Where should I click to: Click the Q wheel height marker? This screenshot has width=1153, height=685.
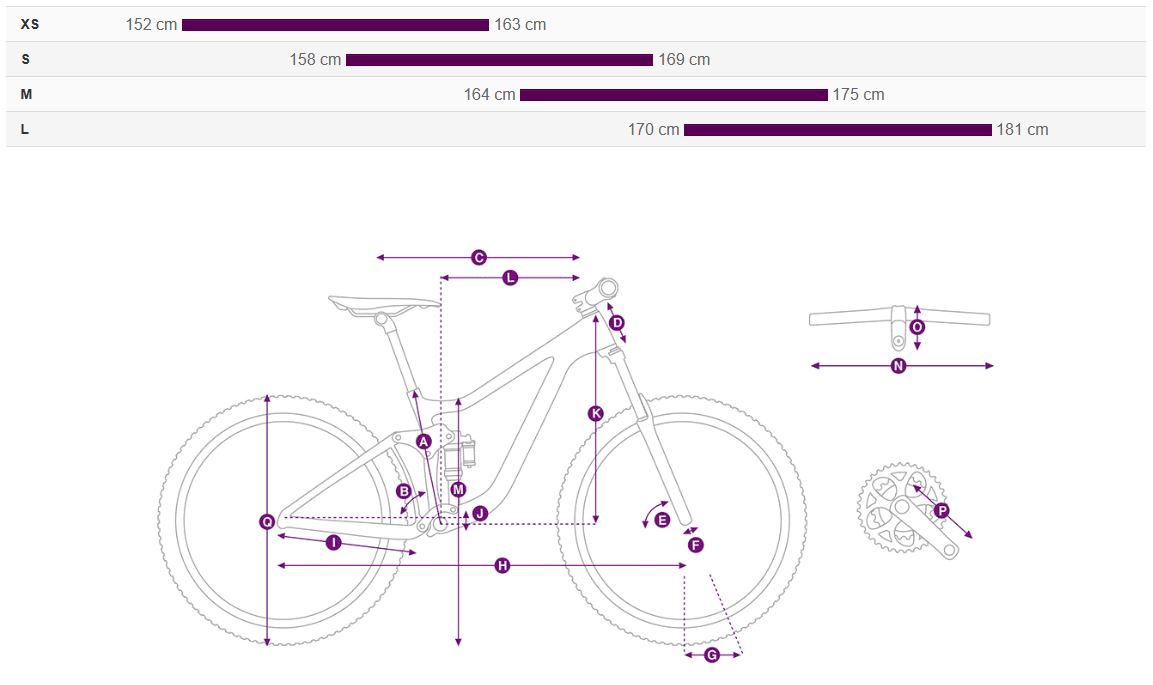click(267, 521)
